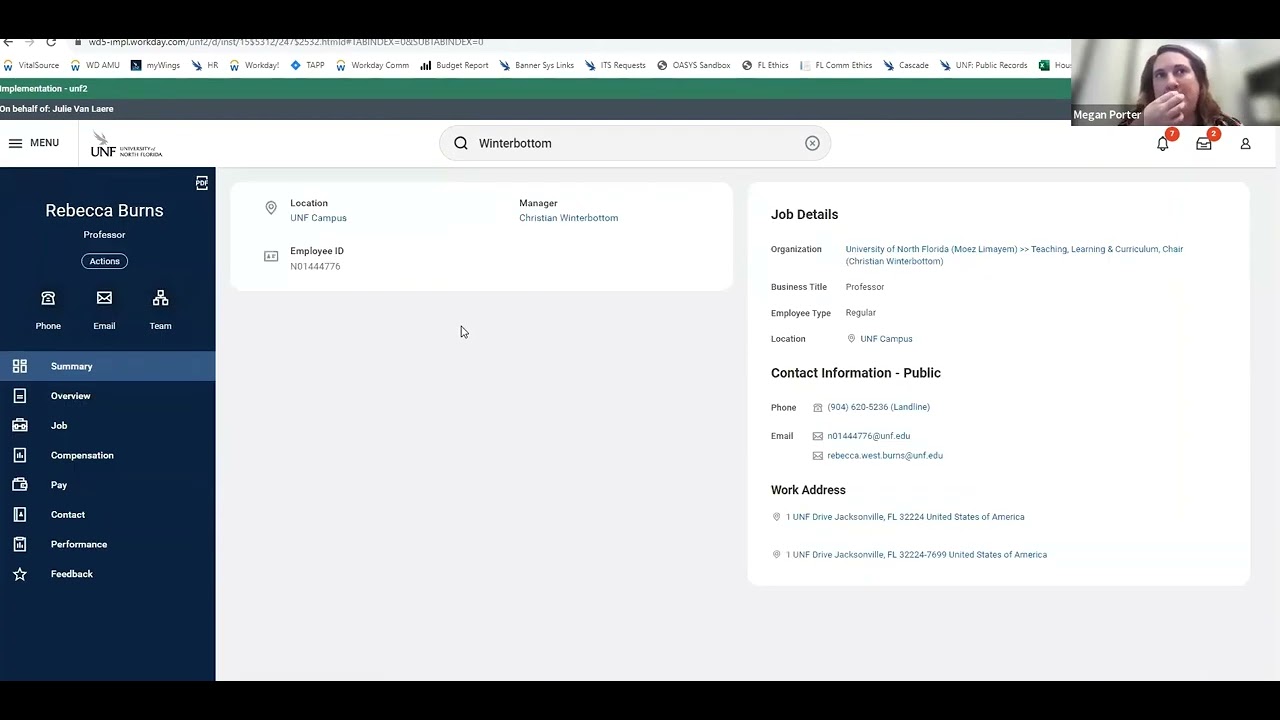Click the Team org chart icon
Image resolution: width=1280 pixels, height=720 pixels.
160,298
